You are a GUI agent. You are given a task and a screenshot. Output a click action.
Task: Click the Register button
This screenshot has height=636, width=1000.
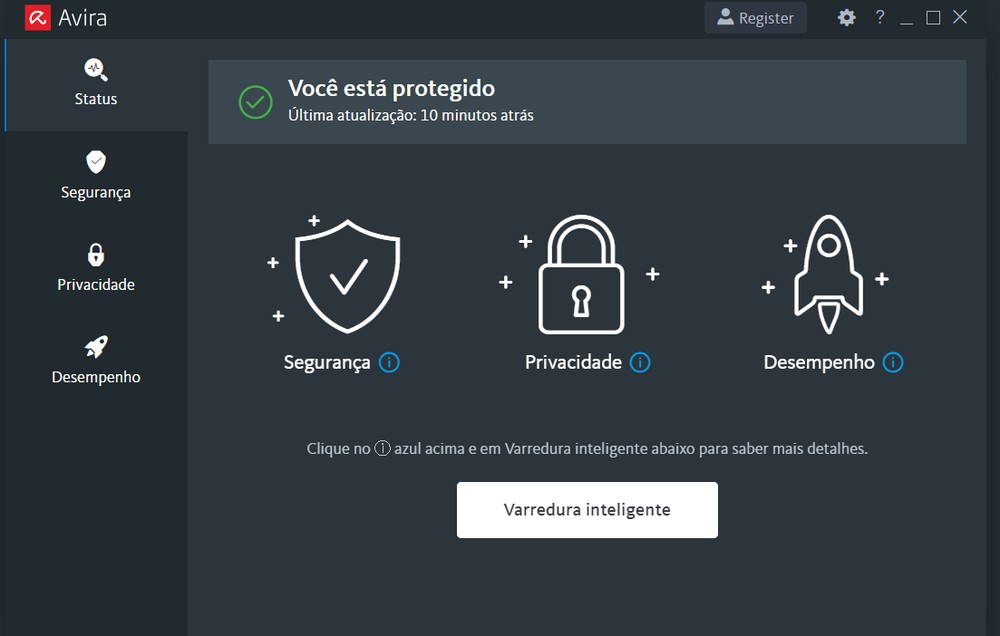755,17
